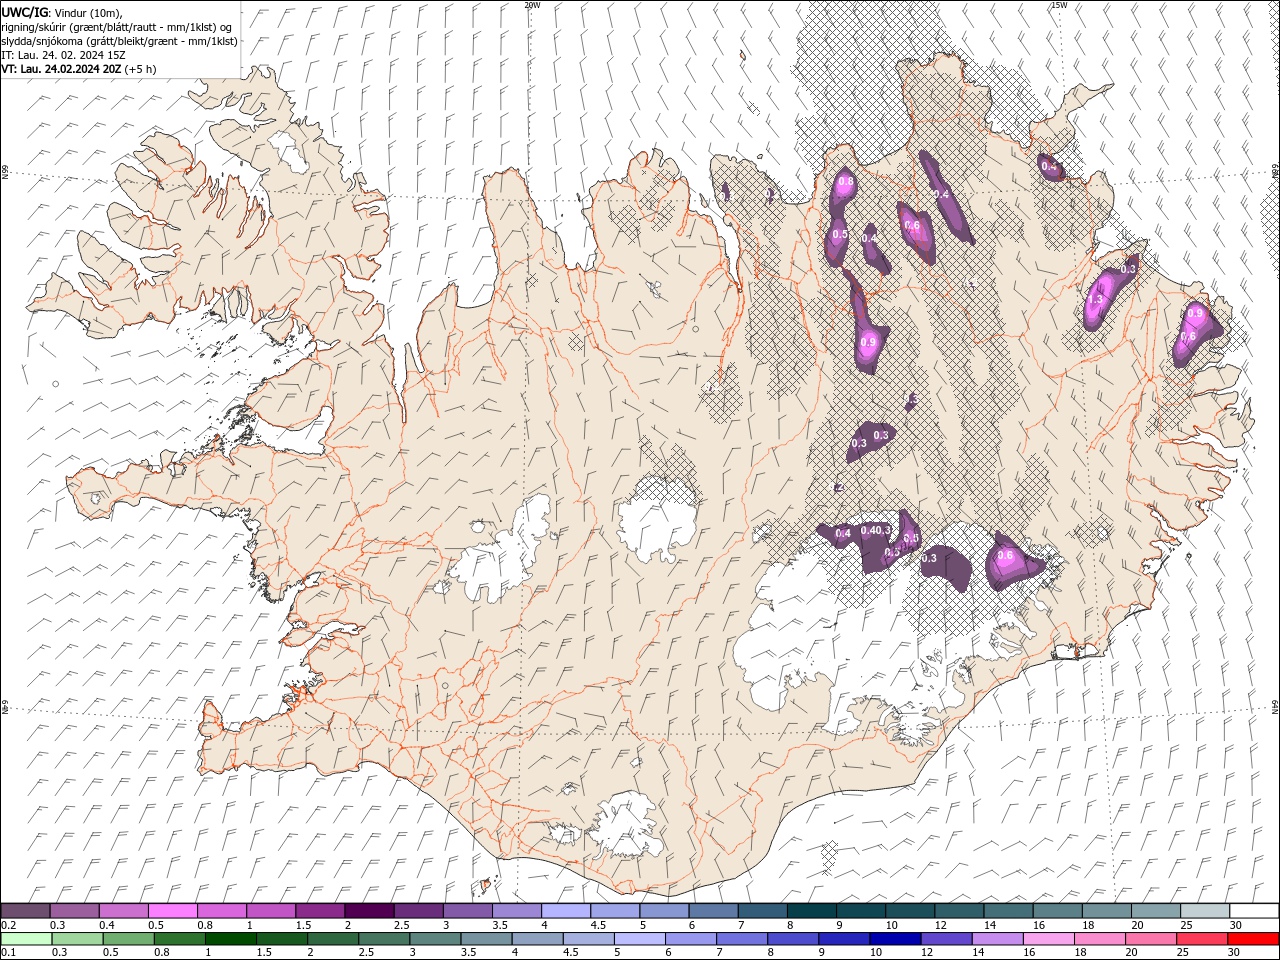The height and width of the screenshot is (960, 1280).
Task: Select the 'slydda/snjókoma' legend description line
Action: 120,41
